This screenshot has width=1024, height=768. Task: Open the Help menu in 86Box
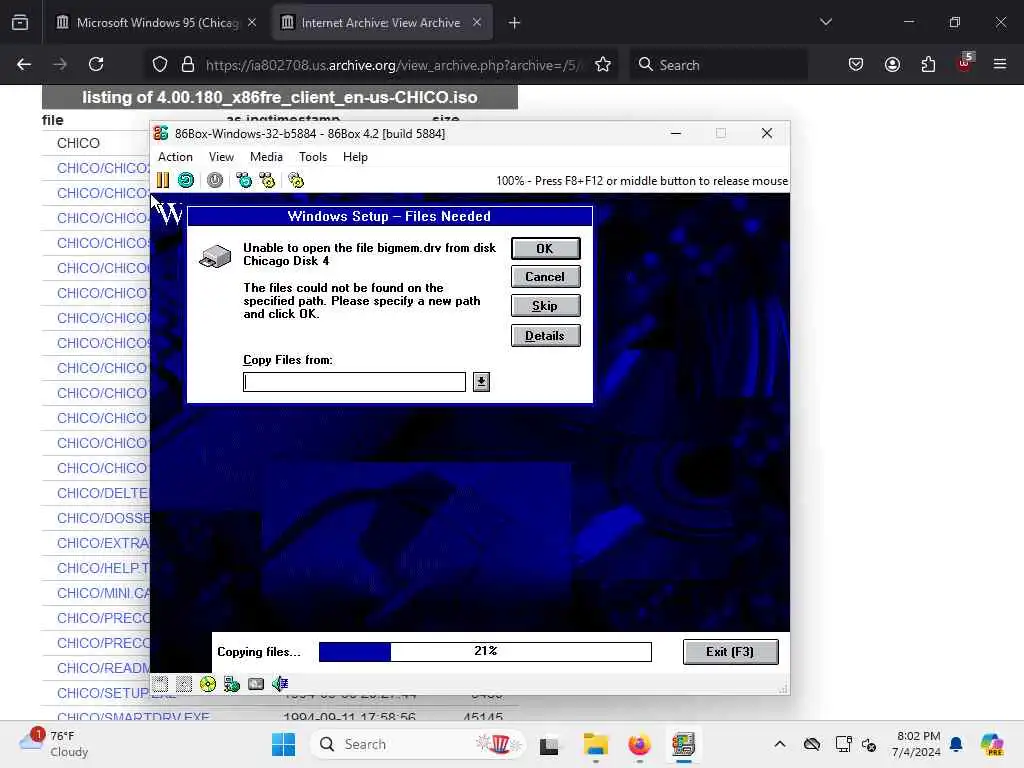[355, 157]
